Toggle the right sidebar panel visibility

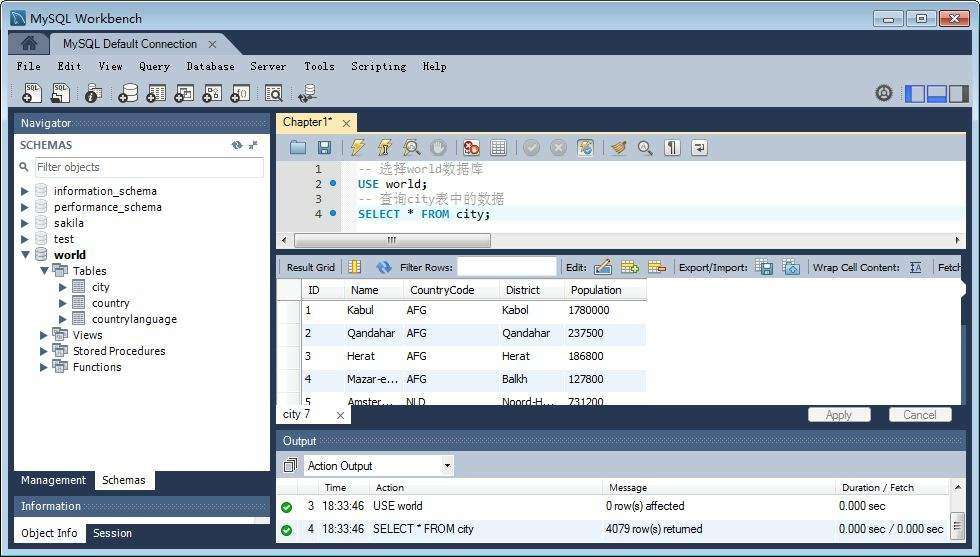coord(958,94)
